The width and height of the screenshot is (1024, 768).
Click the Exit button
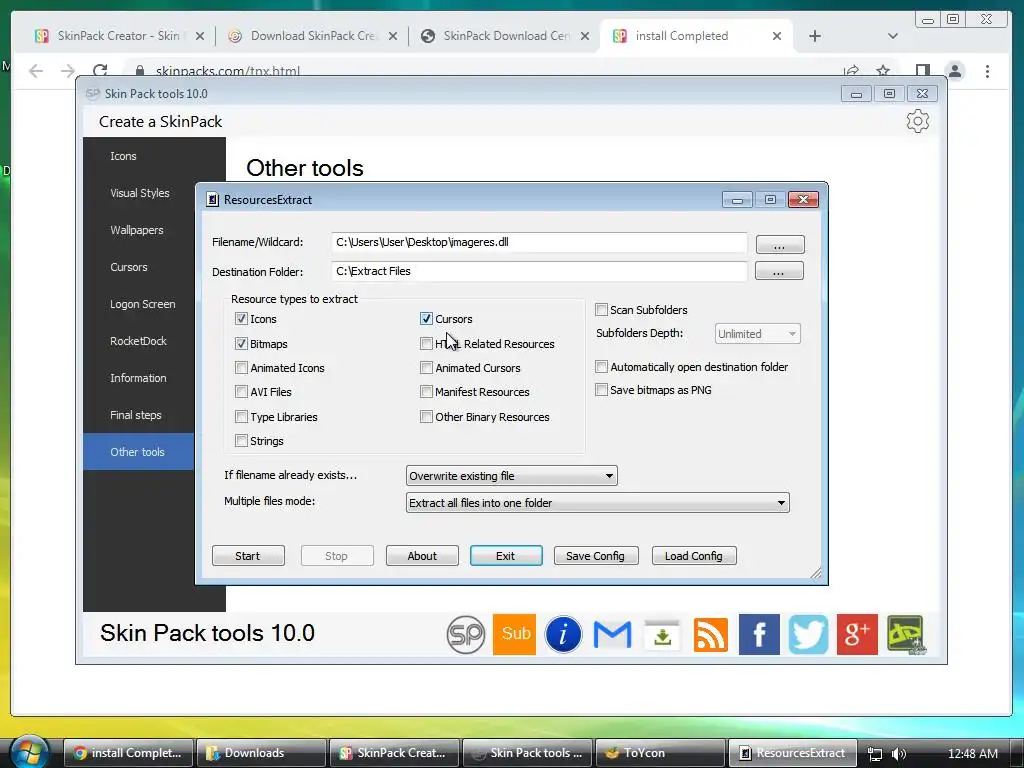click(506, 556)
